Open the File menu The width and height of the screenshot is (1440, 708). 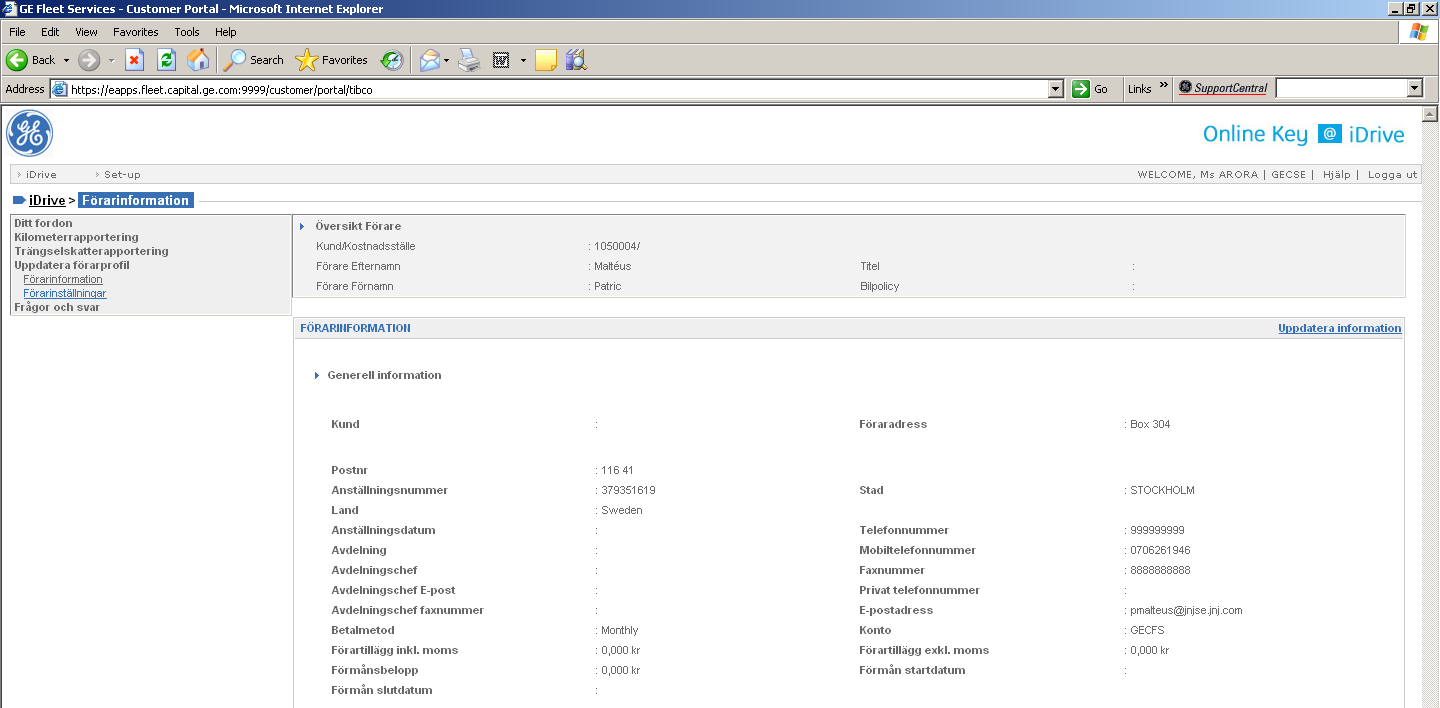[17, 32]
